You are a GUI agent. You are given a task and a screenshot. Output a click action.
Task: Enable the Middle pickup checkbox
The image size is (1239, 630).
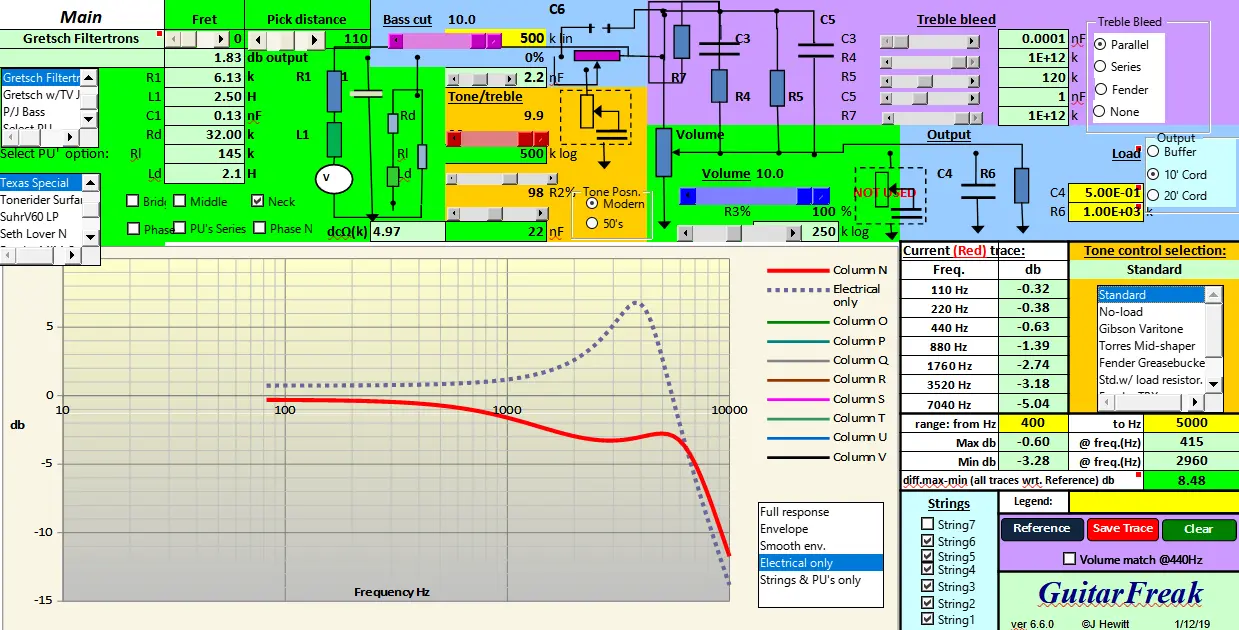click(180, 201)
